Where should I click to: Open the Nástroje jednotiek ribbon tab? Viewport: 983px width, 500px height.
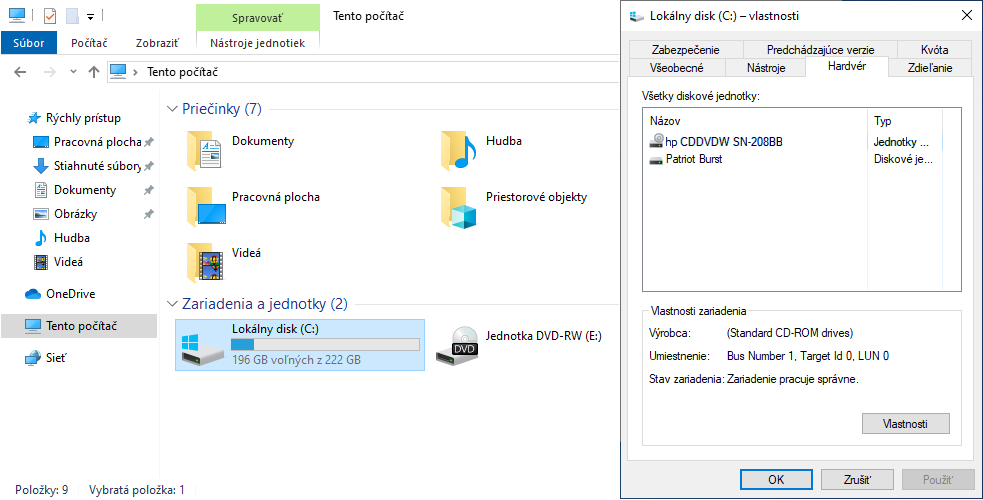(258, 43)
